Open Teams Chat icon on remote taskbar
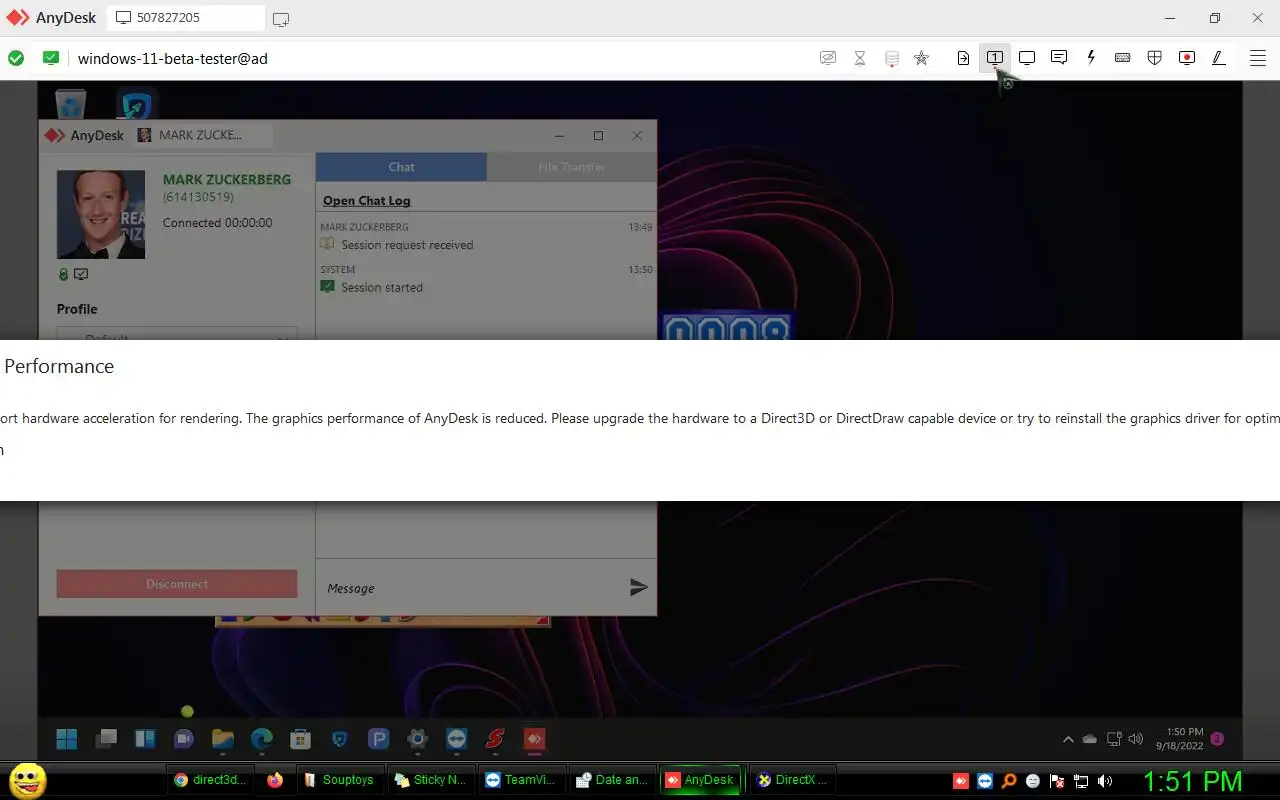This screenshot has width=1280, height=800. pyautogui.click(x=184, y=739)
